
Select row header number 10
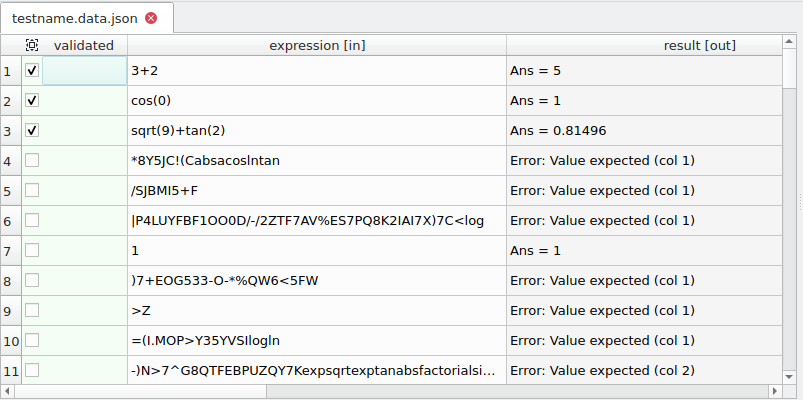pos(8,341)
